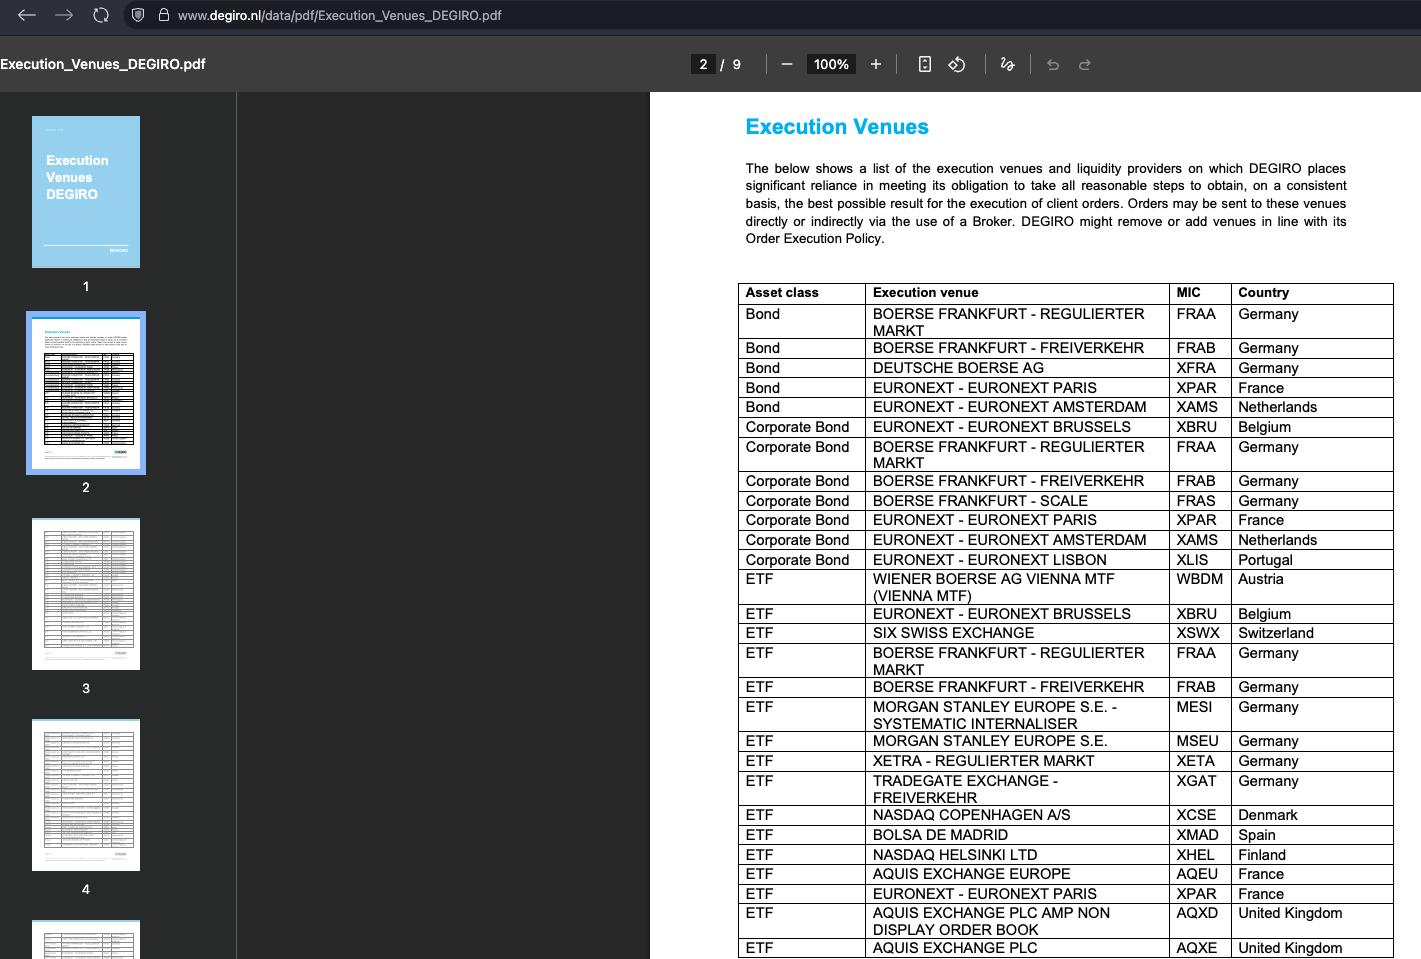Select the page 2 thumbnail
The height and width of the screenshot is (959, 1421).
click(86, 393)
